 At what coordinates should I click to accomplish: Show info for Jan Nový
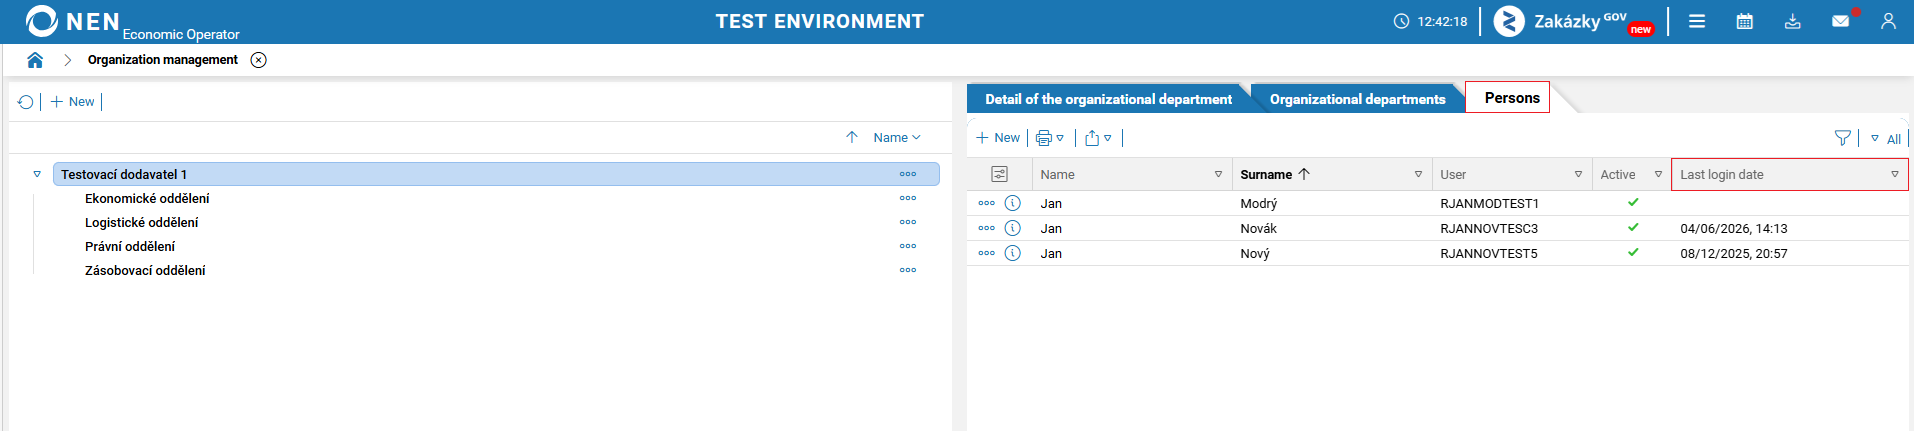1013,253
